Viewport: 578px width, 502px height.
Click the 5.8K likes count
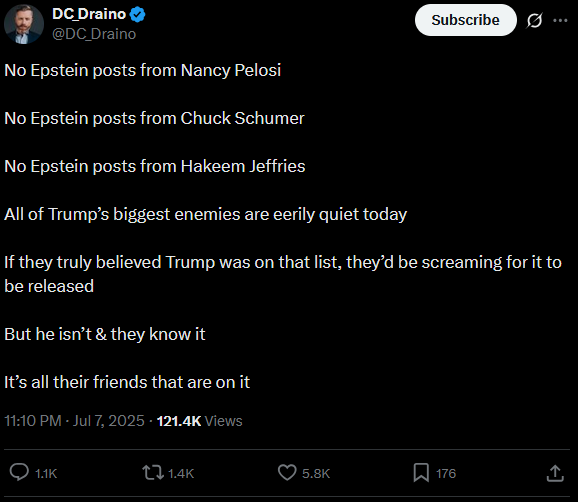point(316,474)
